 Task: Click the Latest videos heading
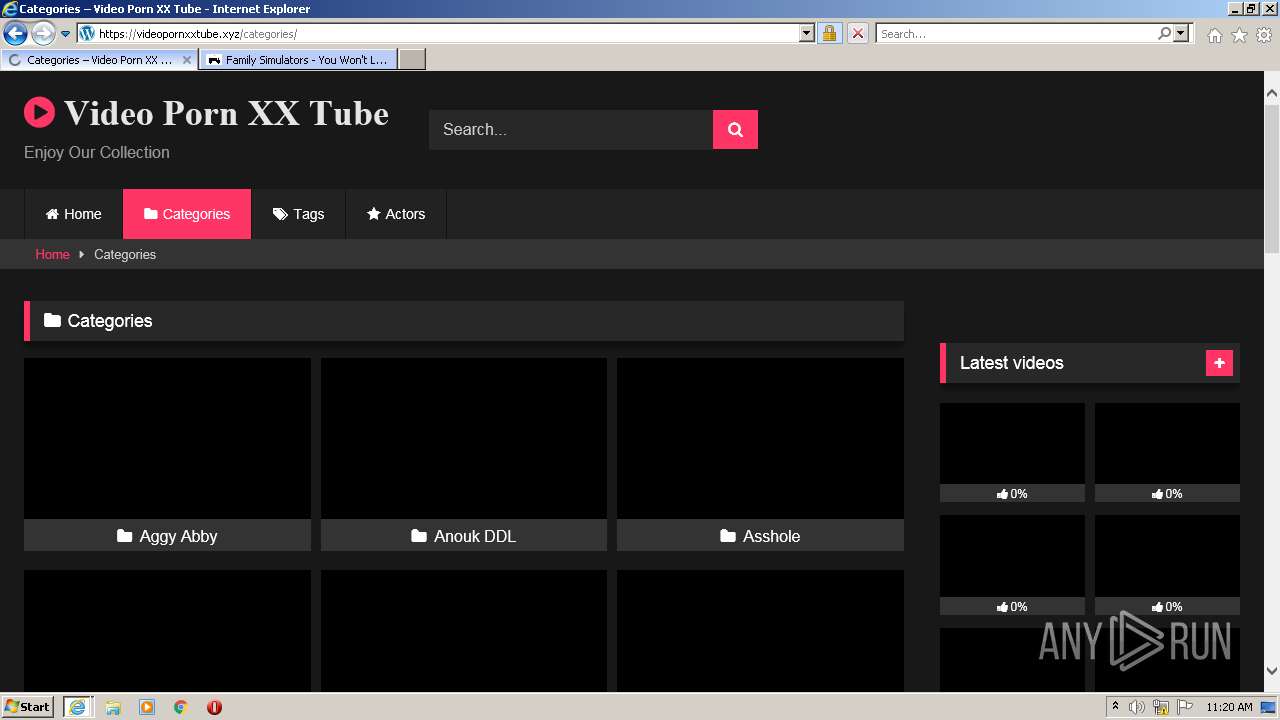[x=1011, y=363]
